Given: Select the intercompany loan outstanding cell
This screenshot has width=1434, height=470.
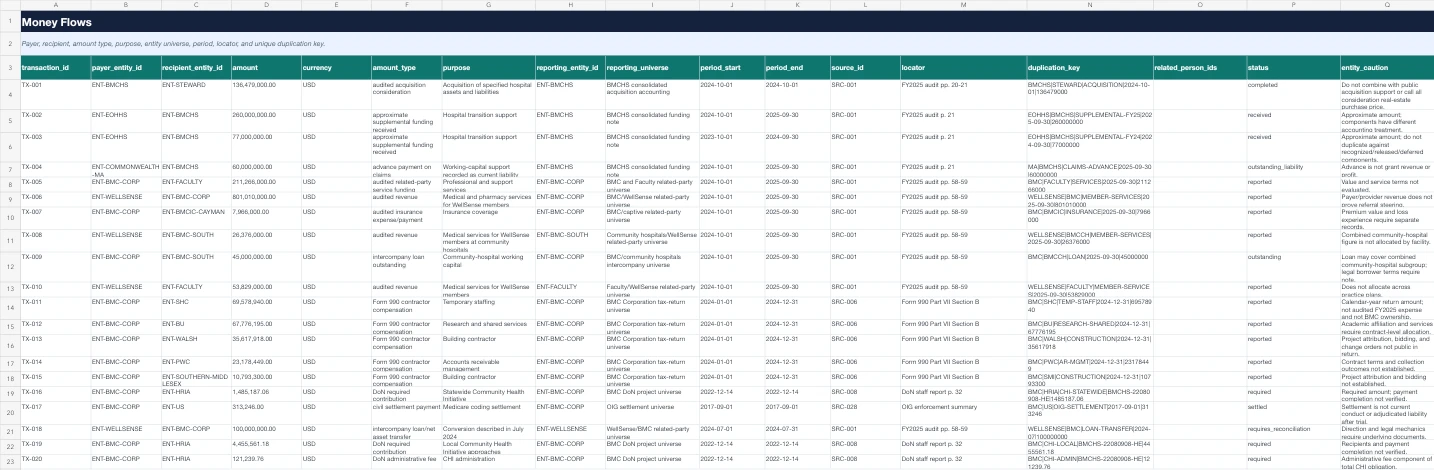Looking at the screenshot, I should [x=405, y=267].
